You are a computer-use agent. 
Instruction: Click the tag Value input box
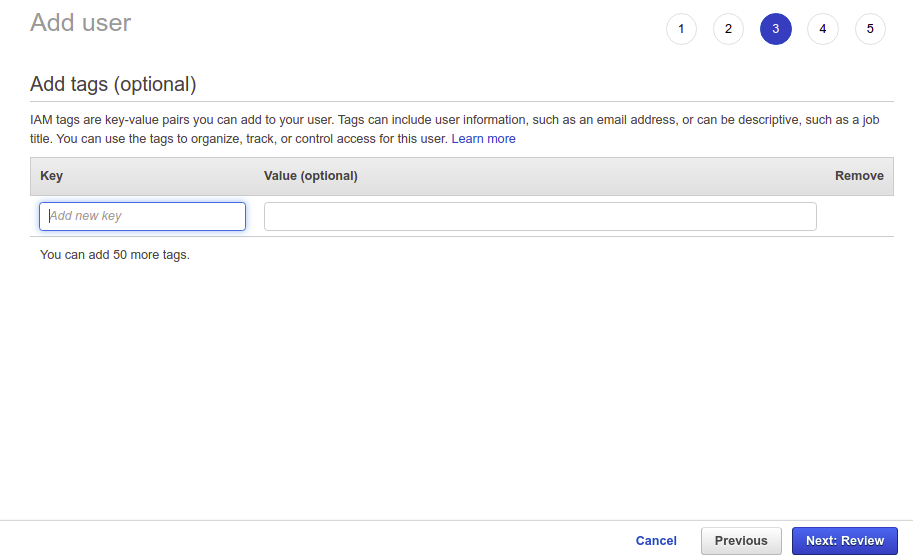click(540, 216)
